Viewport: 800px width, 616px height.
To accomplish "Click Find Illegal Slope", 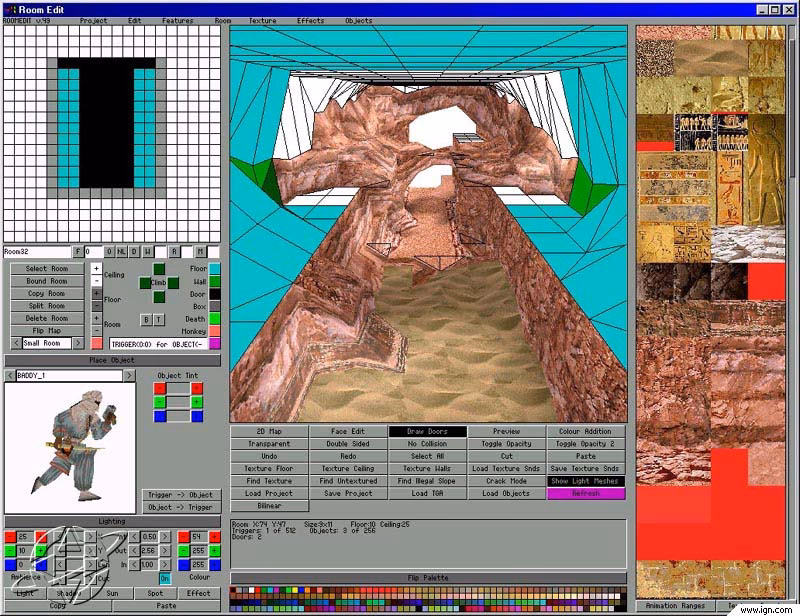I will click(x=428, y=481).
